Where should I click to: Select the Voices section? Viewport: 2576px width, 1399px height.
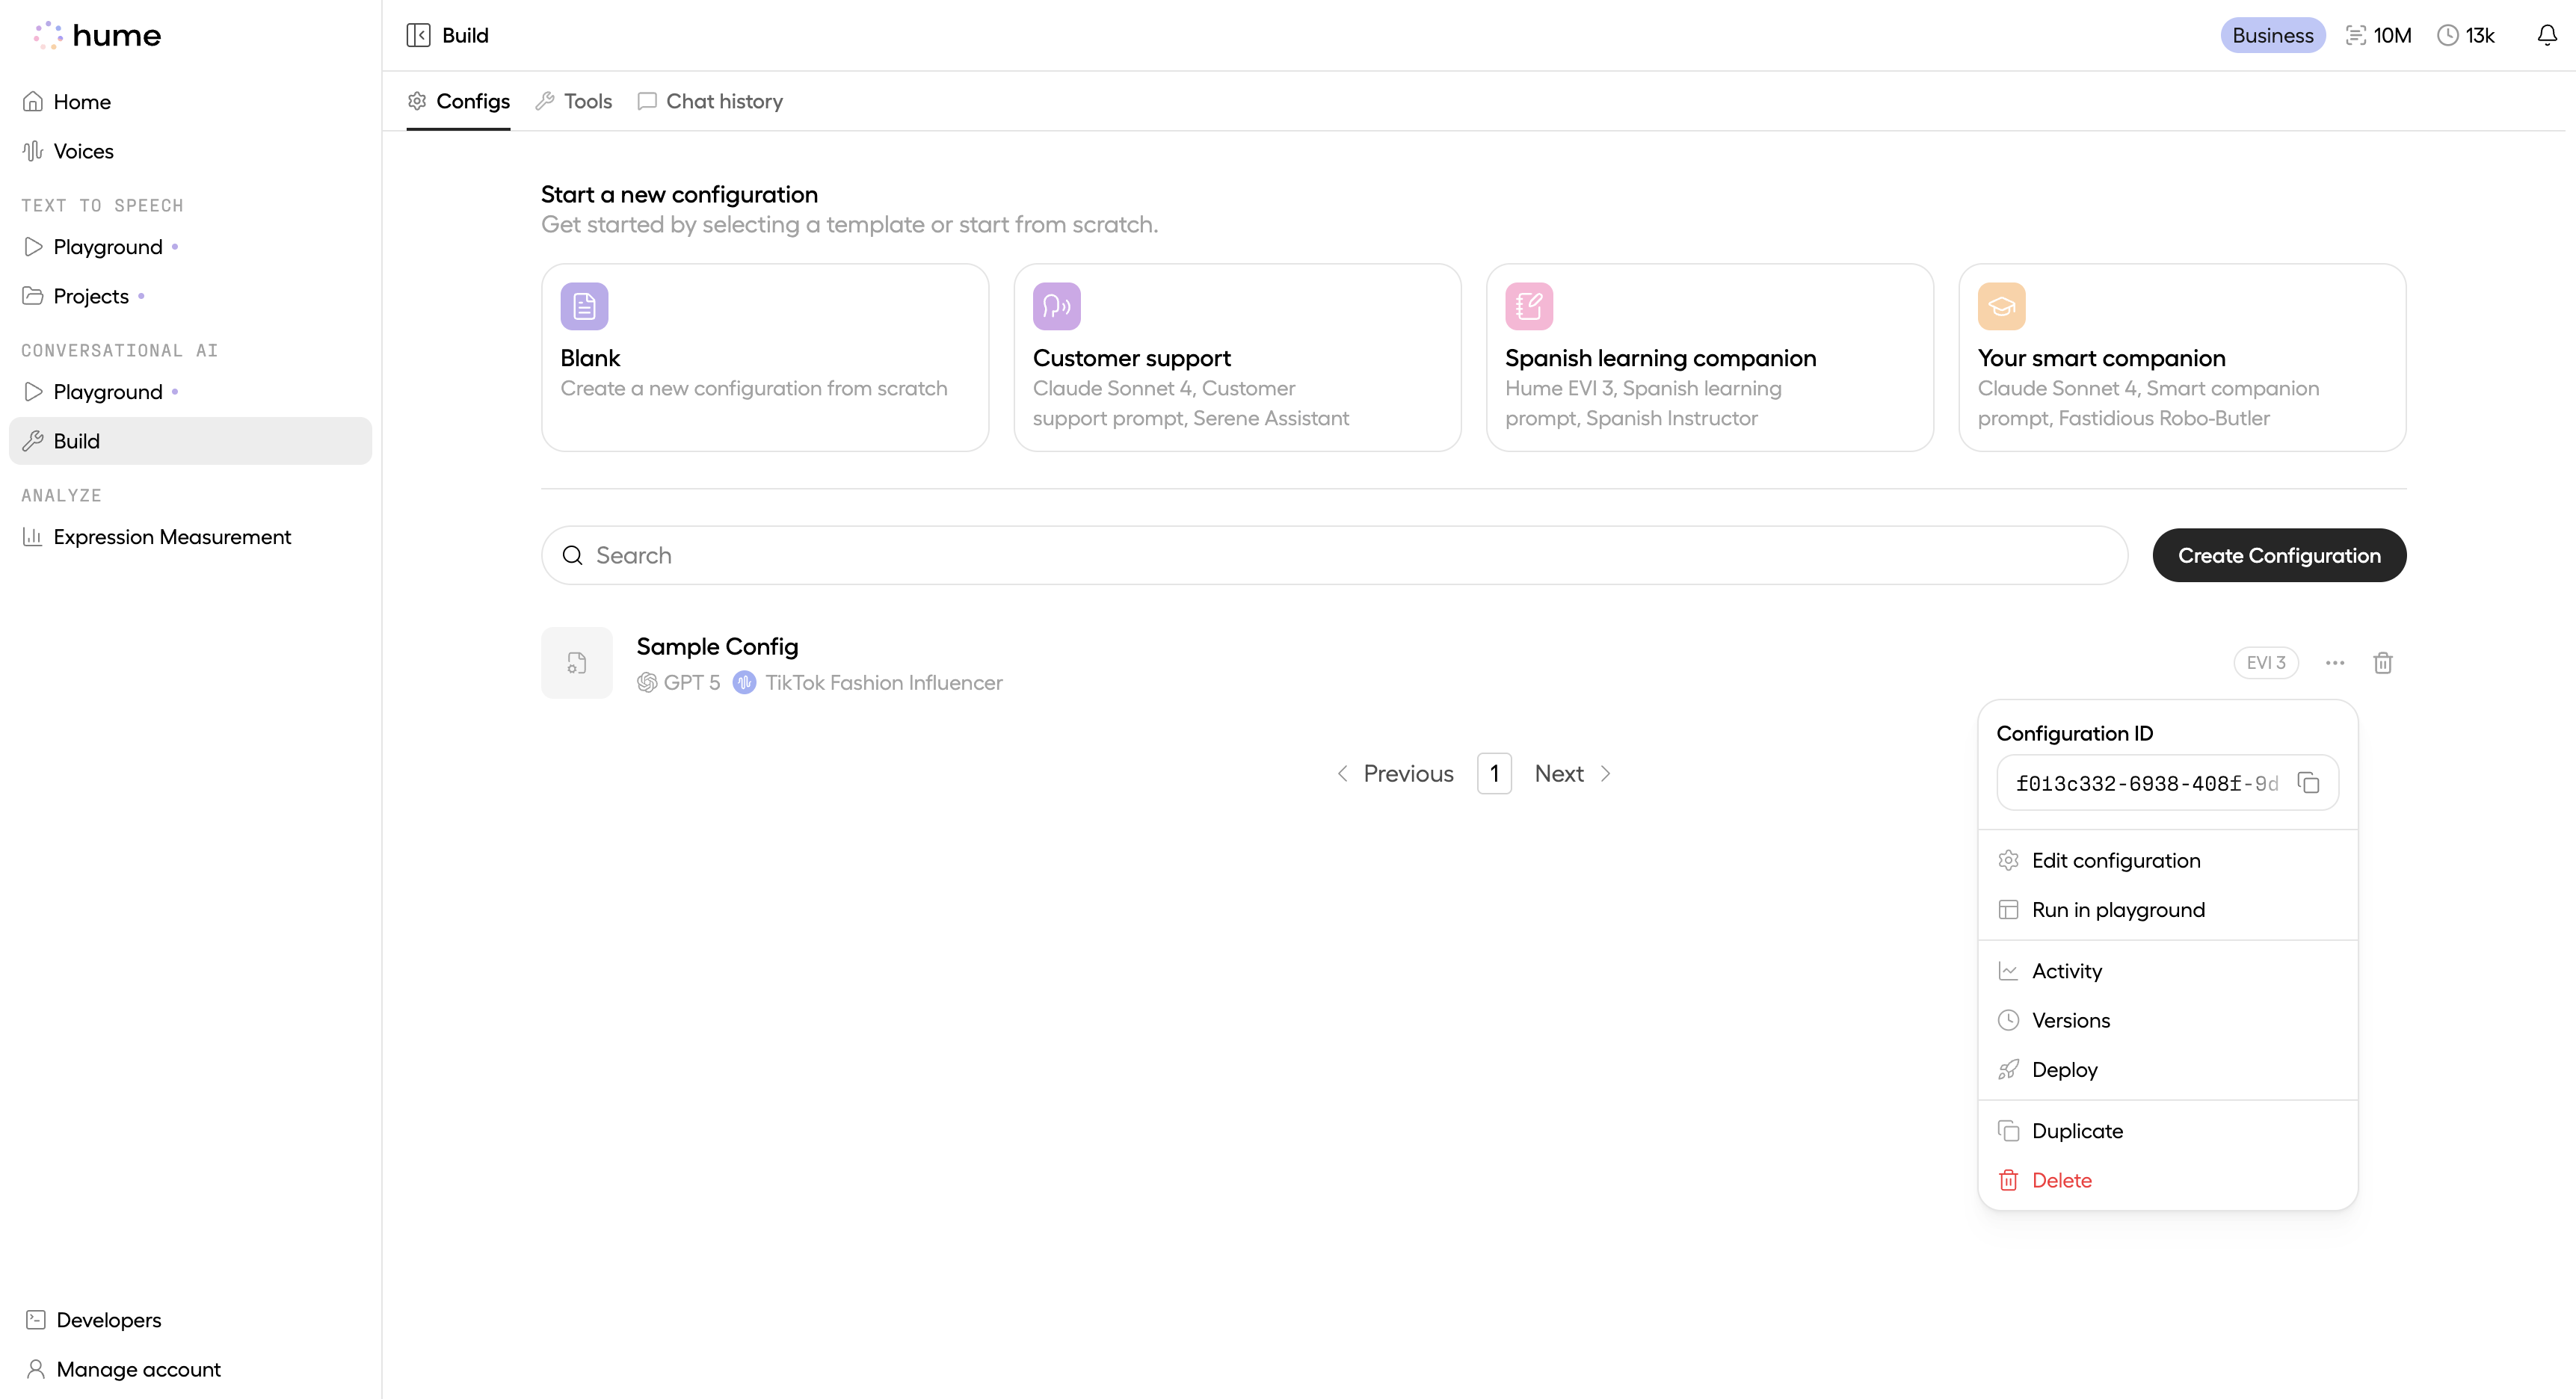point(83,151)
